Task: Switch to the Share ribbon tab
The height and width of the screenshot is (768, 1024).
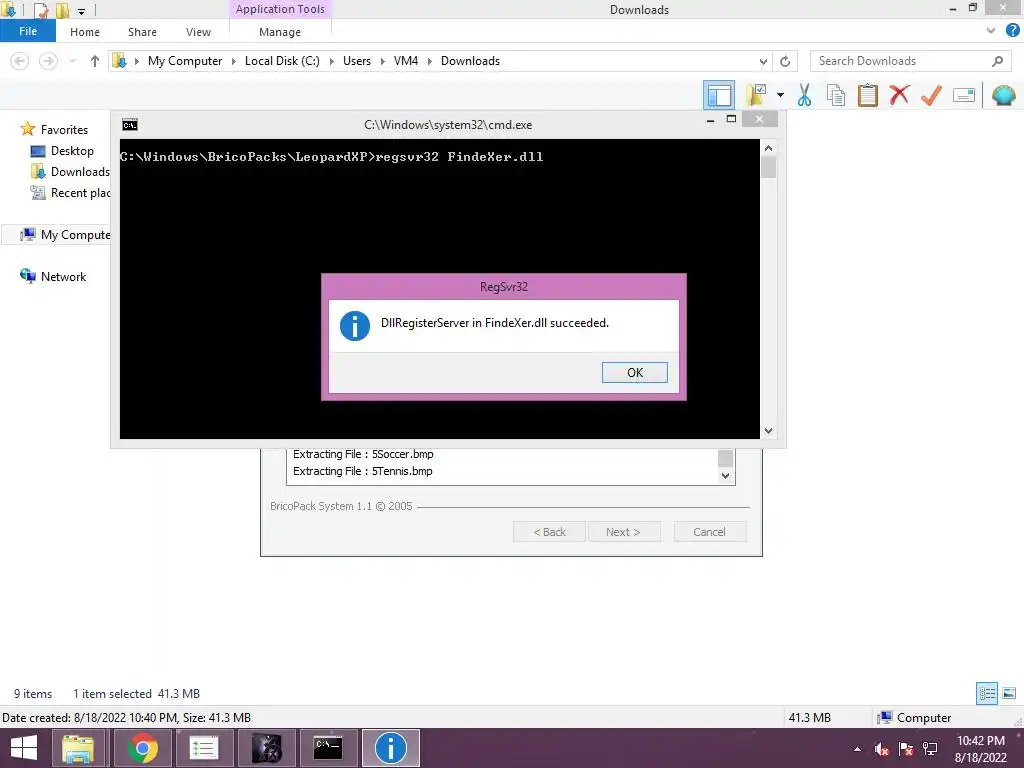Action: [142, 32]
